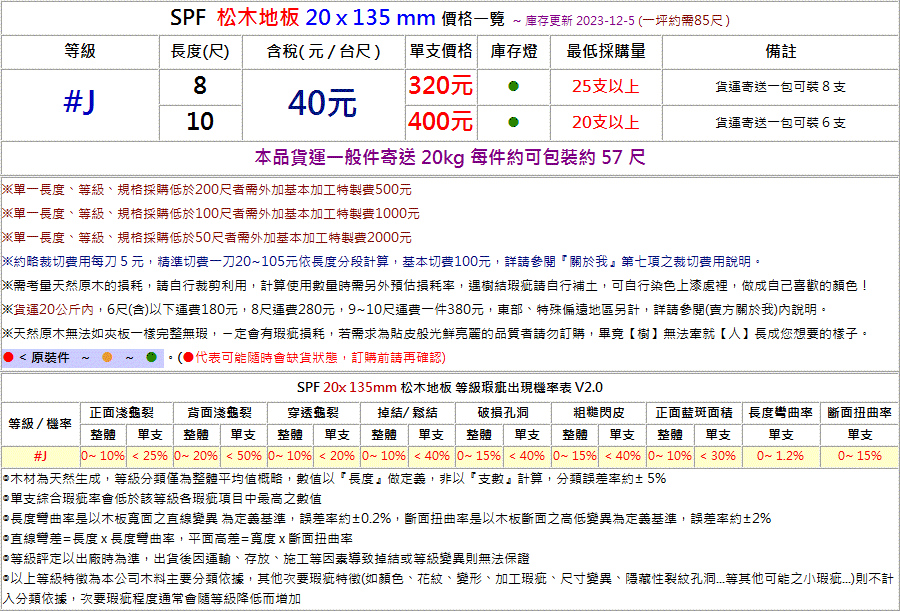Click the 等級 column header in the price table
The image size is (900, 611).
pyautogui.click(x=80, y=52)
